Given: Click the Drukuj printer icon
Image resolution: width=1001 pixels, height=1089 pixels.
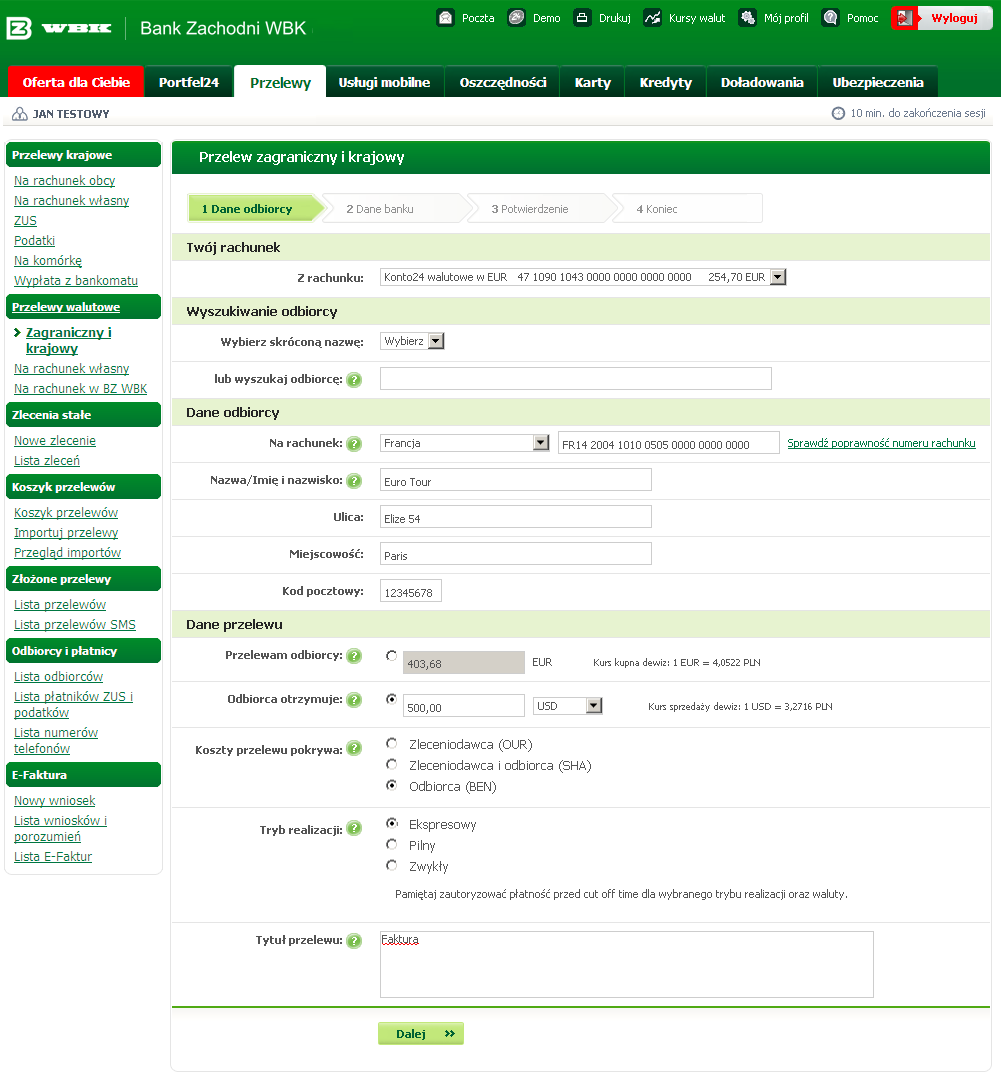Looking at the screenshot, I should [x=582, y=17].
